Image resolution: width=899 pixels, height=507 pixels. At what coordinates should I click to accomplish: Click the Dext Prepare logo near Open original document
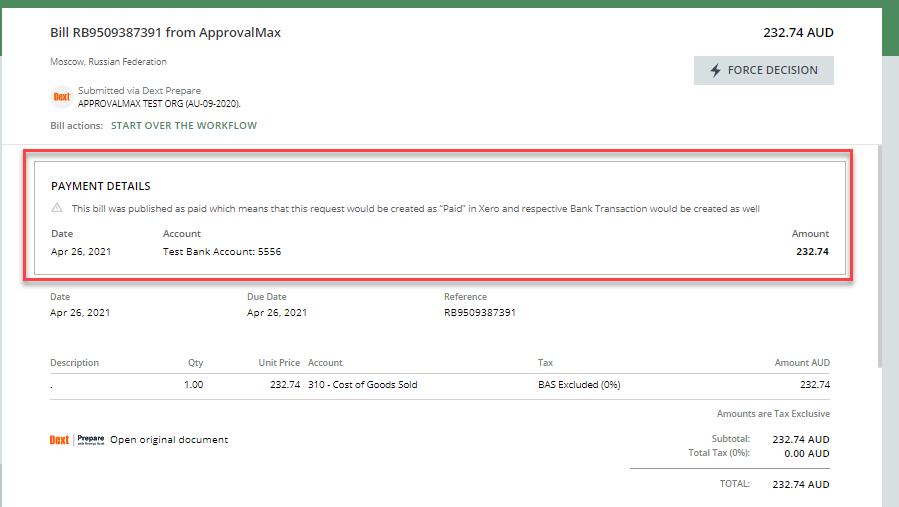[77, 440]
